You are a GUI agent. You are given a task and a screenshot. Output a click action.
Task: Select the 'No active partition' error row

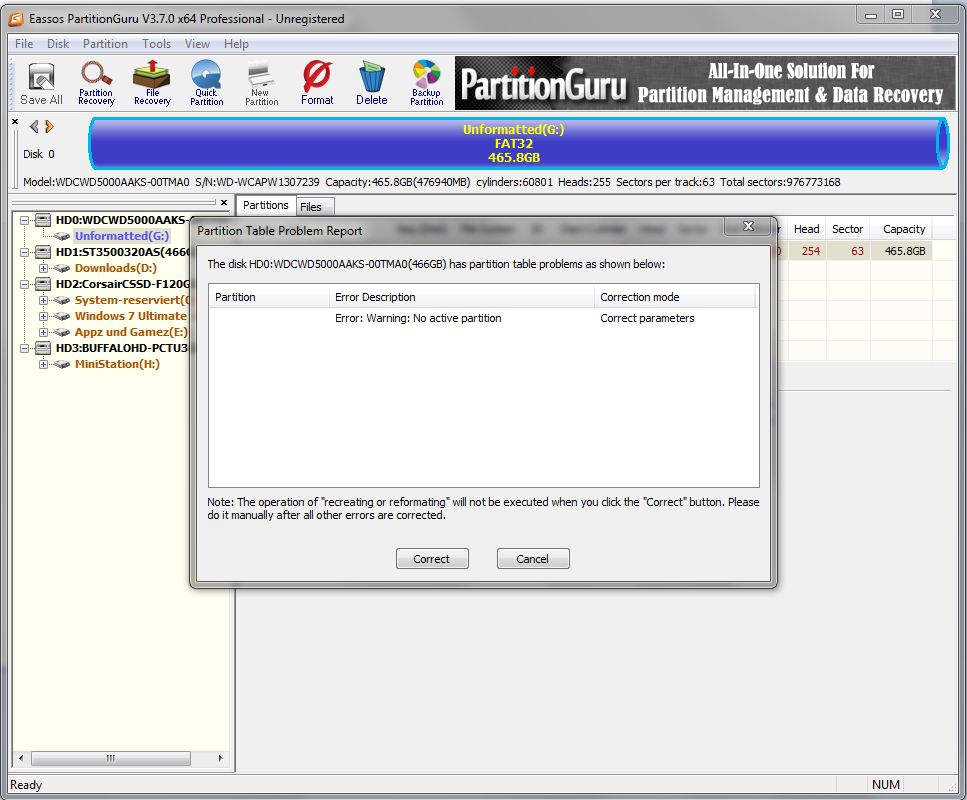click(x=484, y=318)
